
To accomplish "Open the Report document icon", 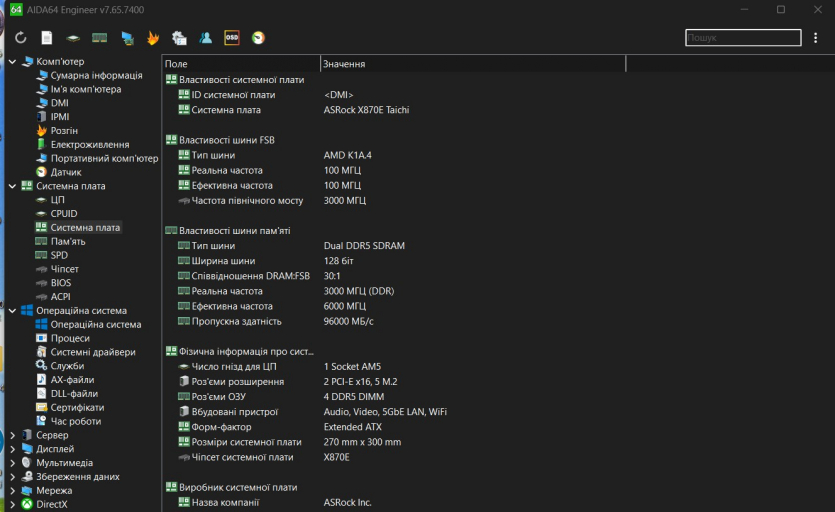I will pyautogui.click(x=47, y=38).
